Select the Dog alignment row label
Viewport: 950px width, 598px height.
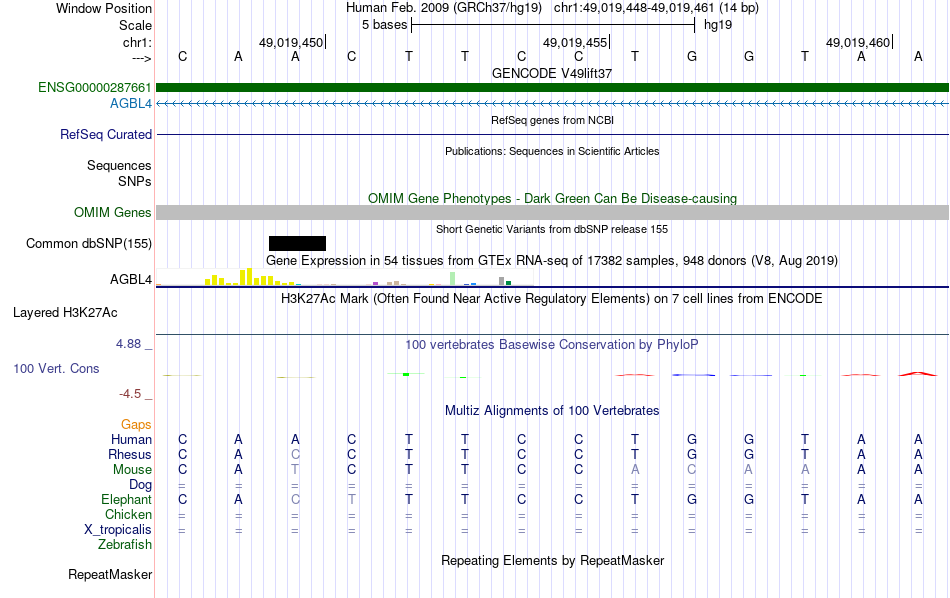[x=140, y=485]
